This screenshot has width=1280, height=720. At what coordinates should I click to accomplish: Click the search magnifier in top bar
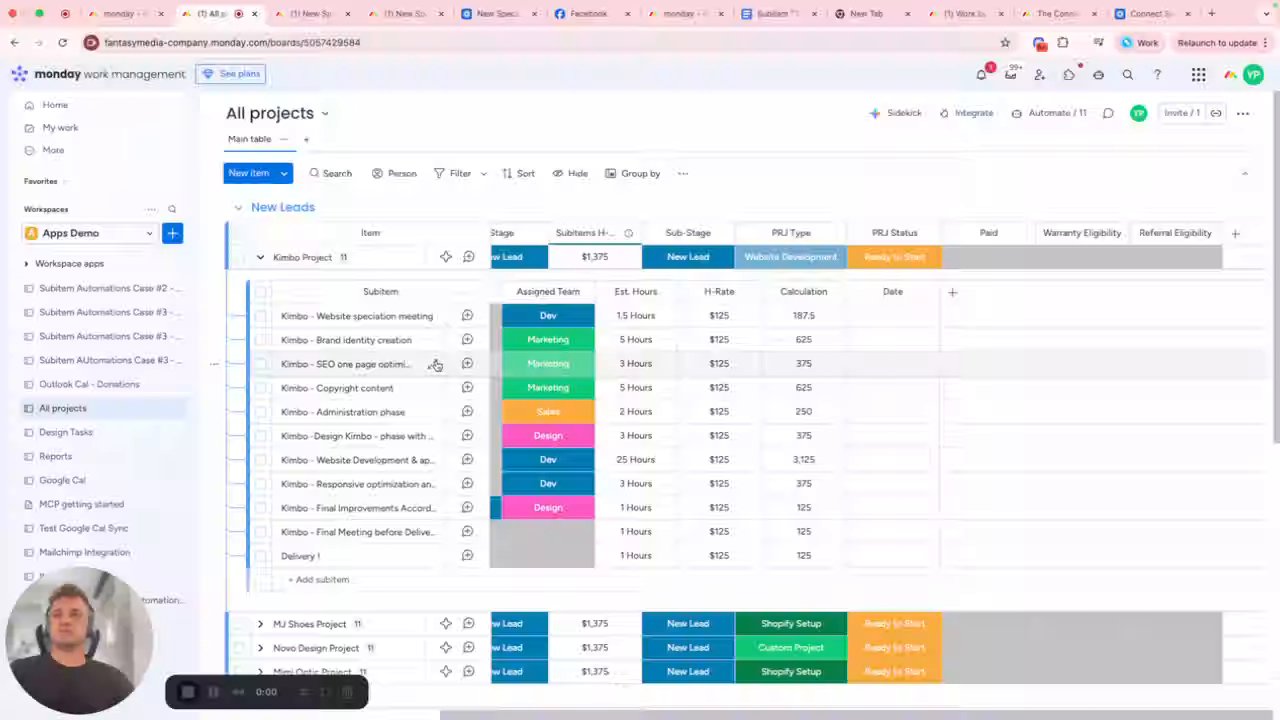pos(1128,74)
